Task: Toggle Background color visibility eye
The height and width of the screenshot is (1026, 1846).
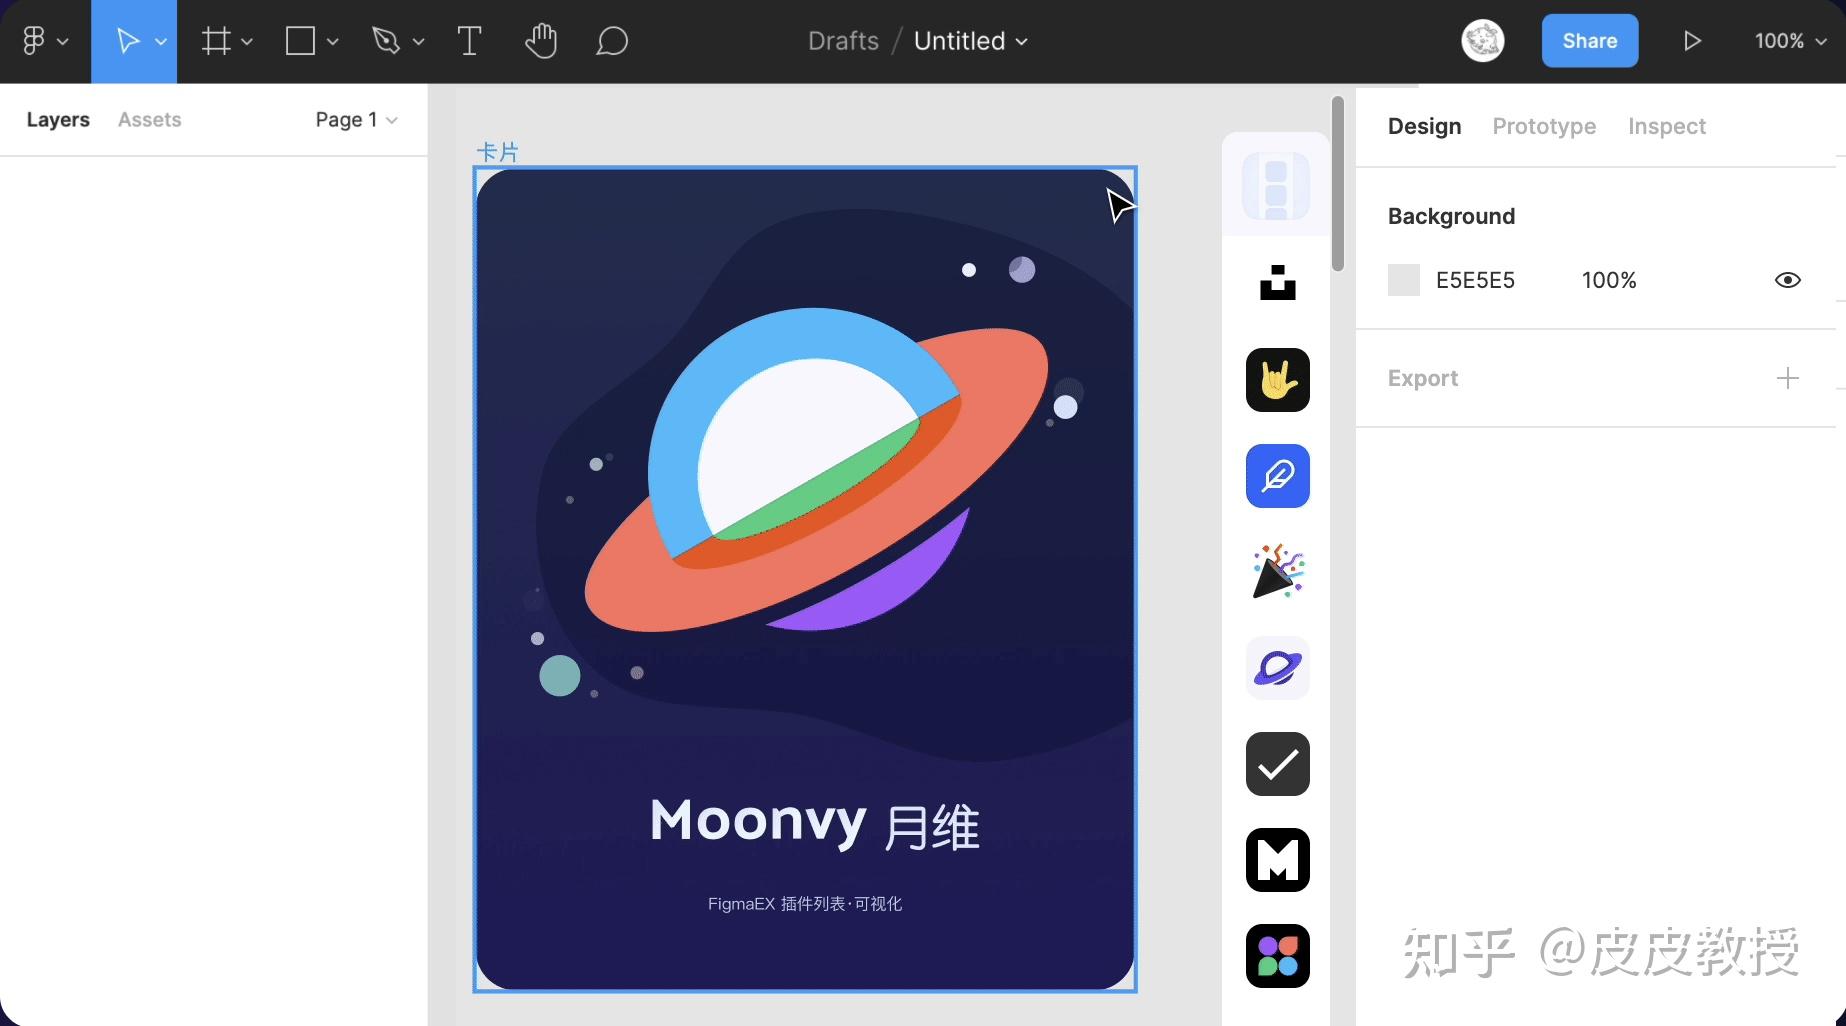Action: pos(1788,280)
